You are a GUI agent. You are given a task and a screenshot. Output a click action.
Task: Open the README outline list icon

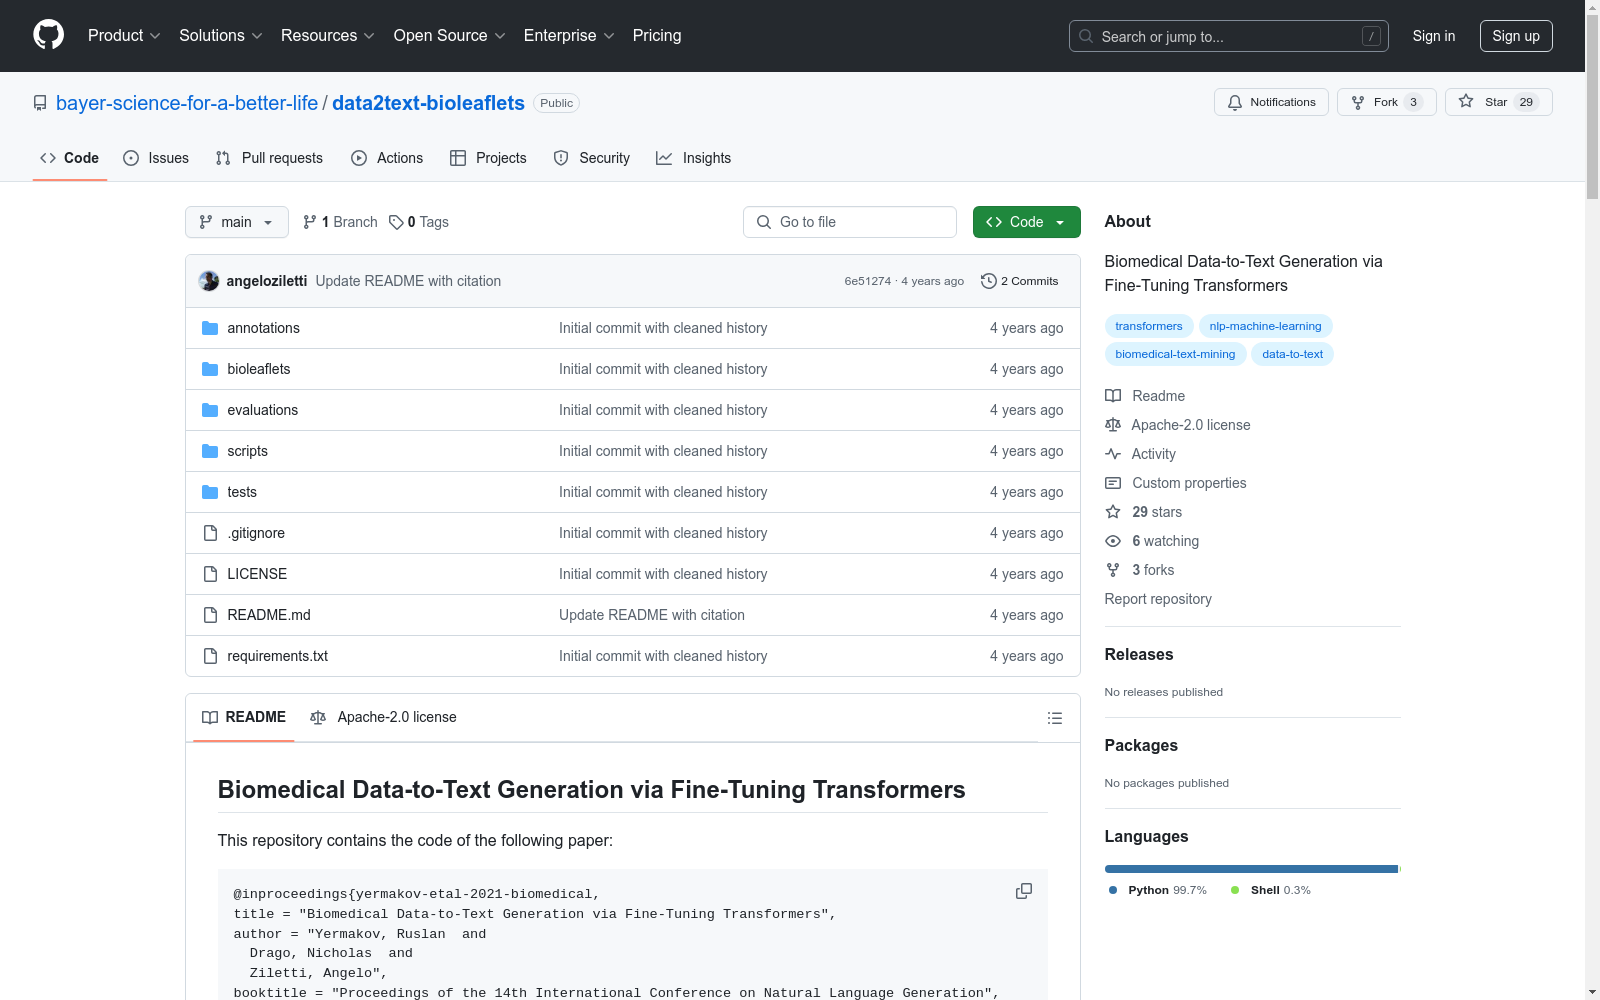point(1054,718)
